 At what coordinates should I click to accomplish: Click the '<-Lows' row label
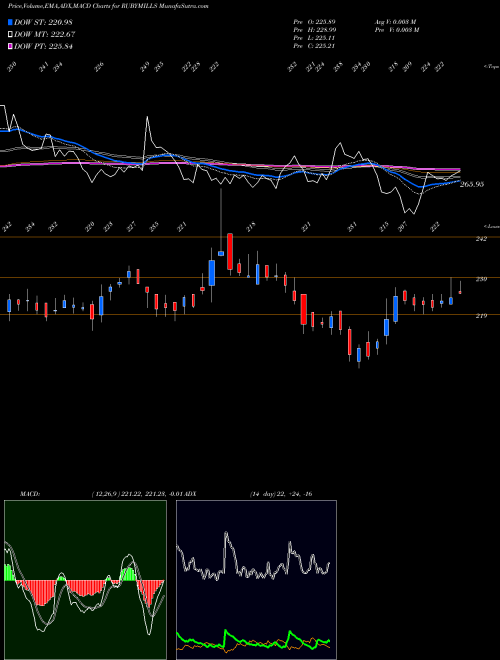(492, 226)
